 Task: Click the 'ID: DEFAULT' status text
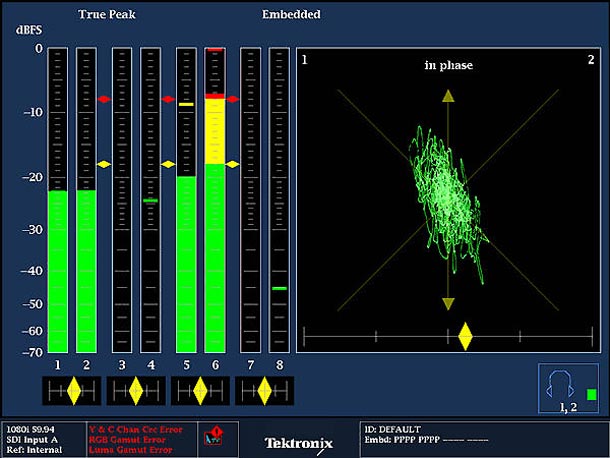click(x=393, y=430)
